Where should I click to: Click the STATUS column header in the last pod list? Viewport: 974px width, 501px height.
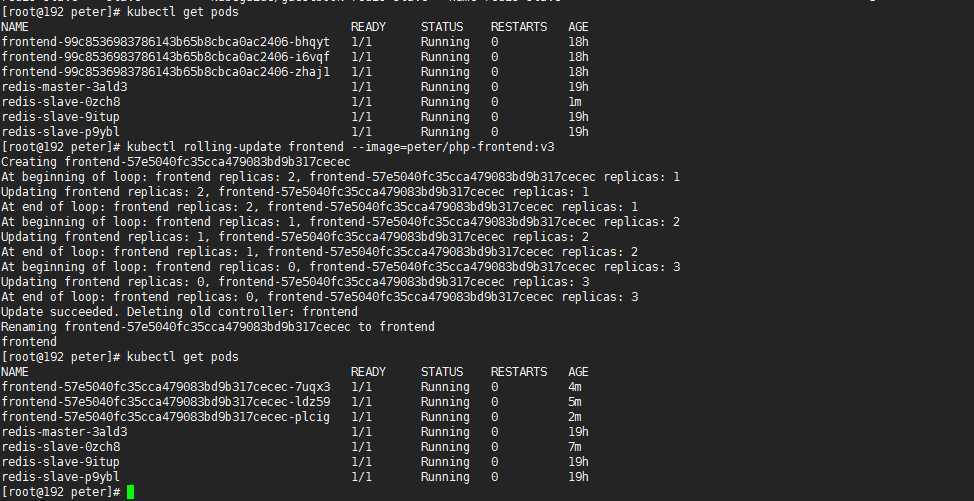point(441,372)
